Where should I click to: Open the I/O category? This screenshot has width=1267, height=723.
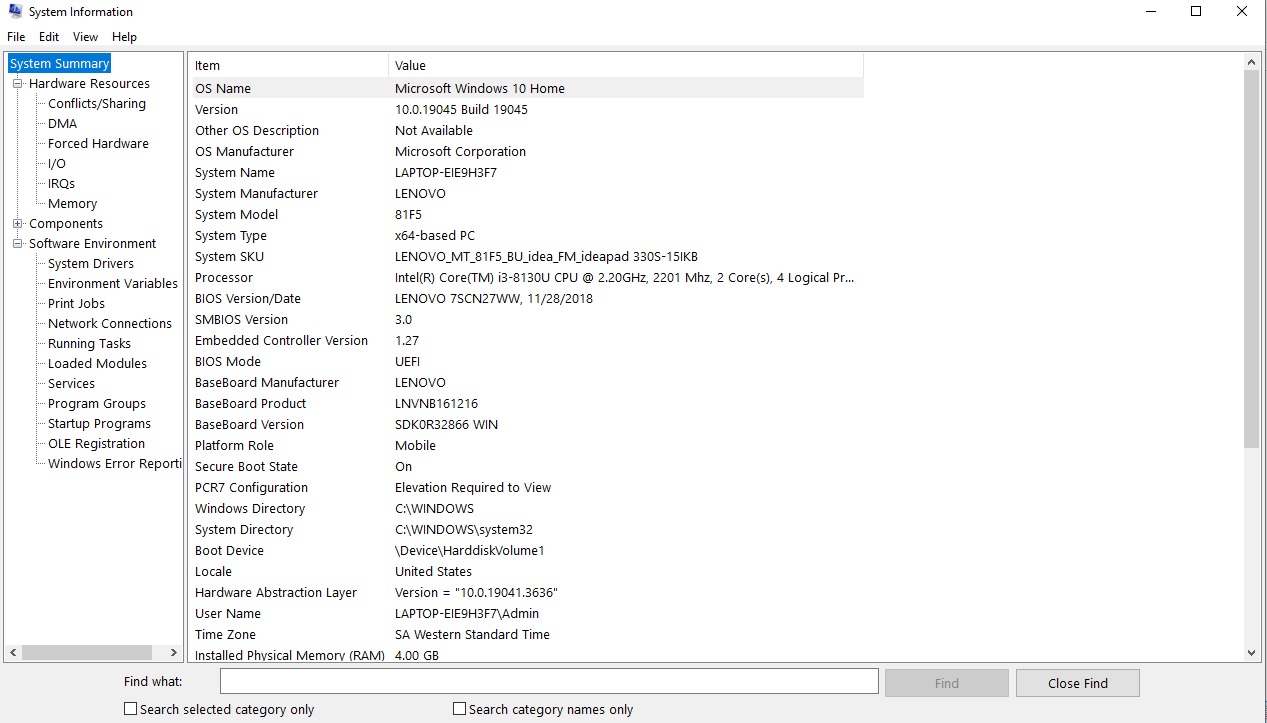(x=57, y=164)
